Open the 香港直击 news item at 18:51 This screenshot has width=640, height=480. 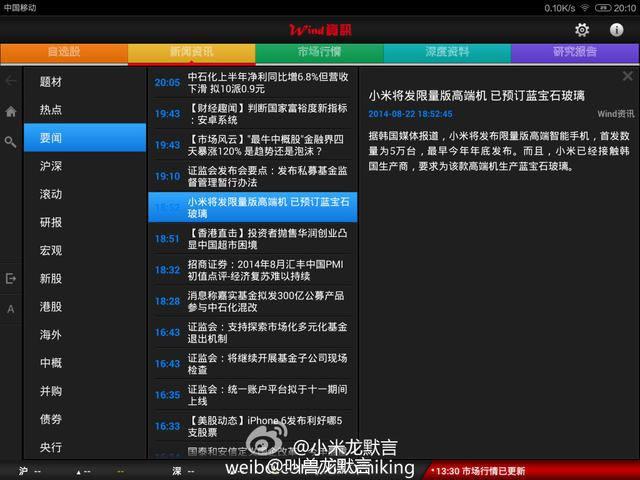coord(252,238)
